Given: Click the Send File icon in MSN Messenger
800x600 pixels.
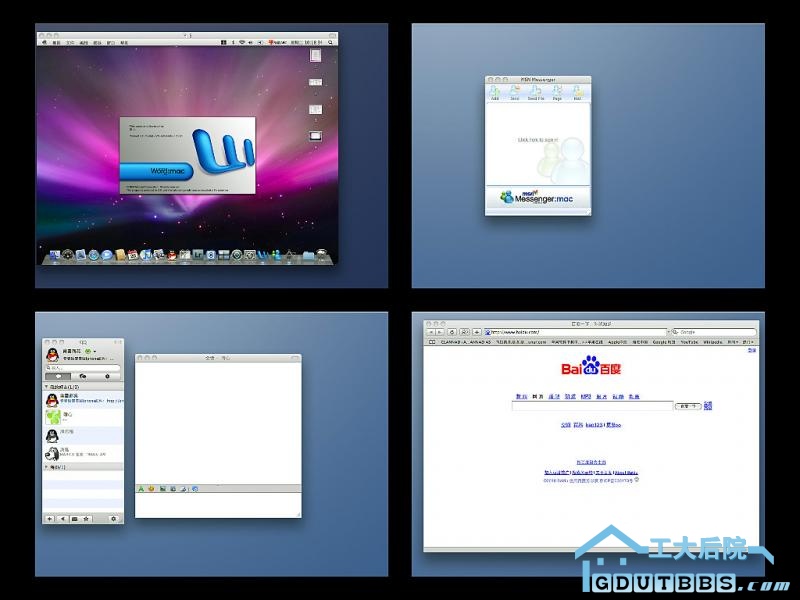Looking at the screenshot, I should 536,92.
